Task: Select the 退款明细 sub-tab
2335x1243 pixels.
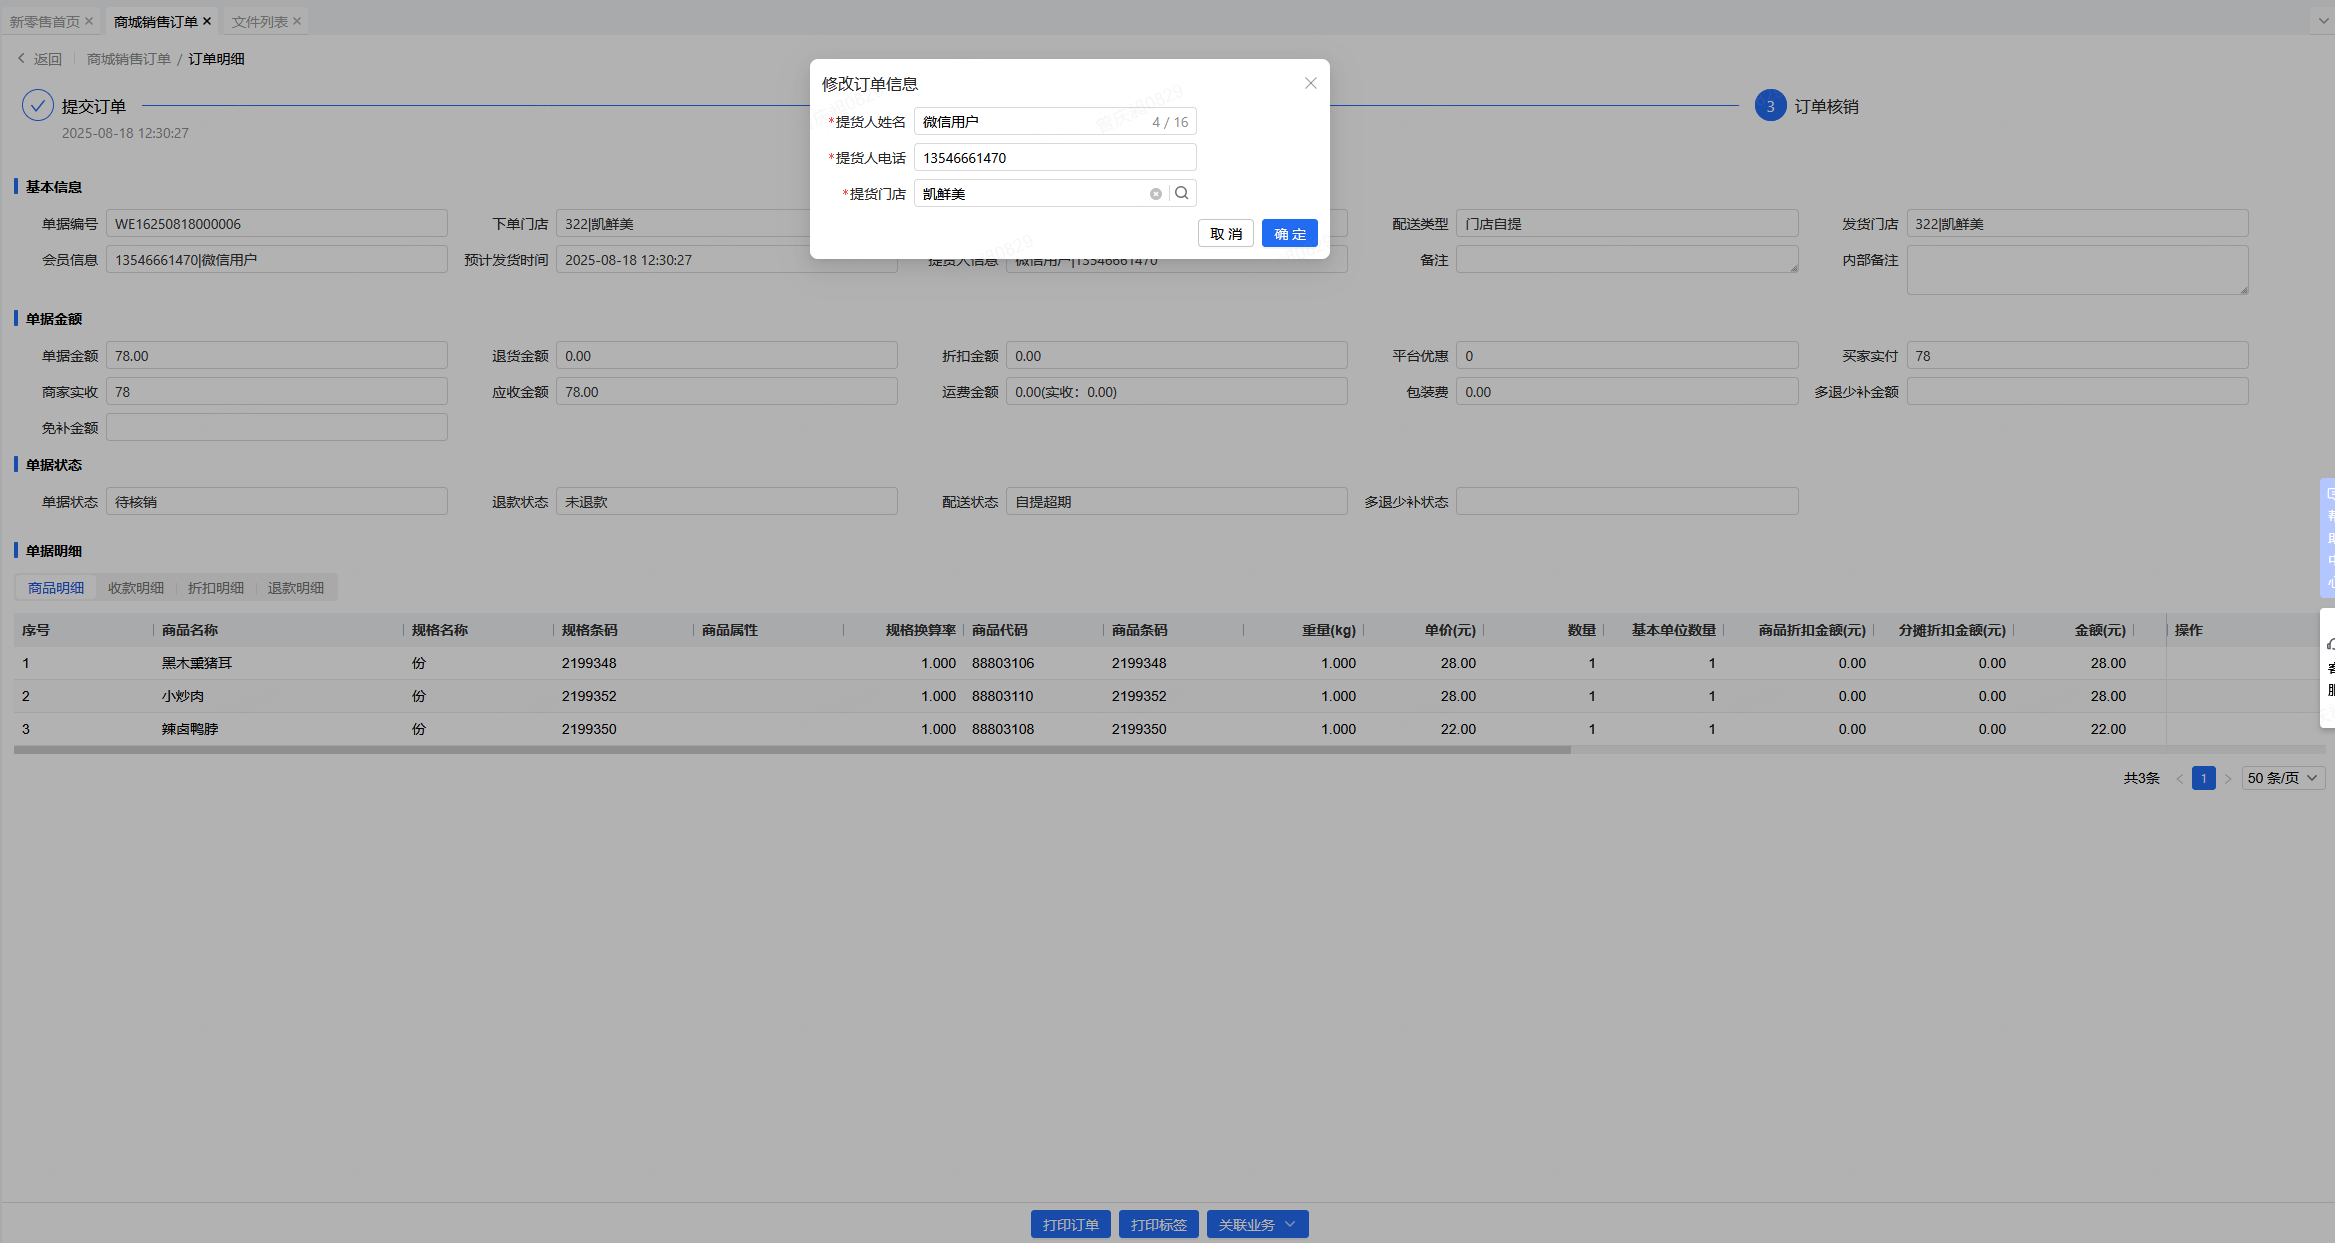Action: pyautogui.click(x=296, y=588)
